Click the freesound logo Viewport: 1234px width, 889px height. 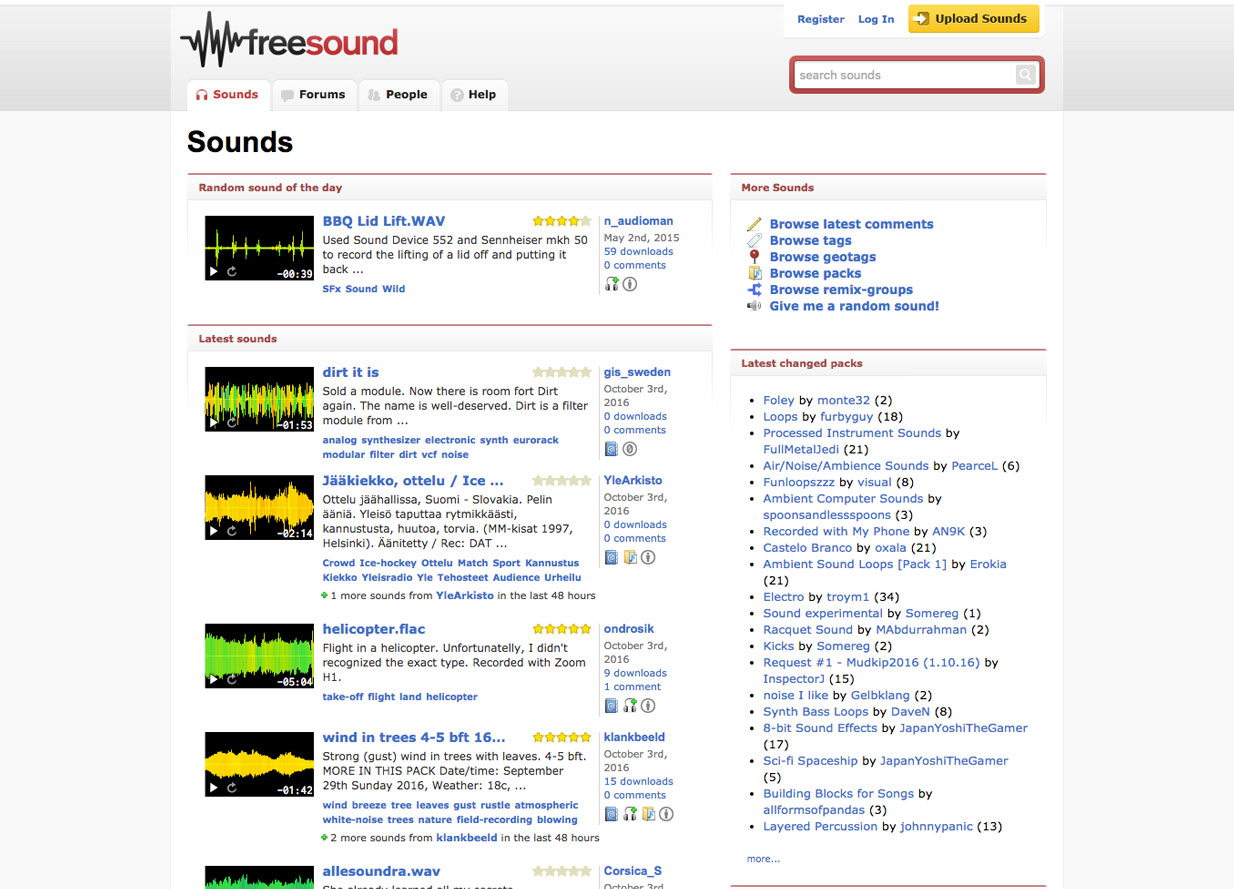pyautogui.click(x=289, y=42)
